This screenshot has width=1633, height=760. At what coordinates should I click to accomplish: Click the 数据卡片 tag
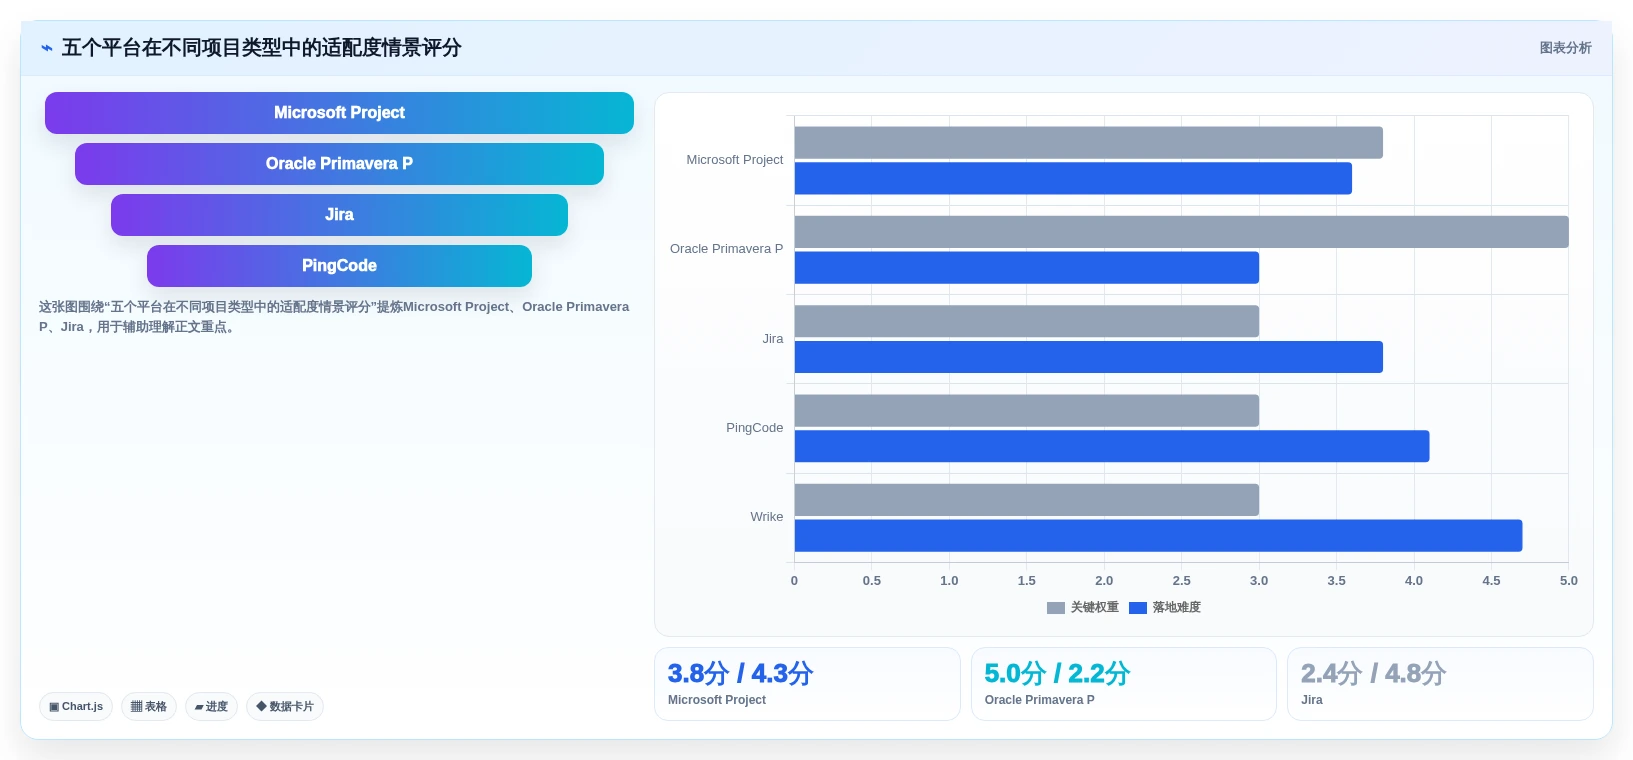285,706
